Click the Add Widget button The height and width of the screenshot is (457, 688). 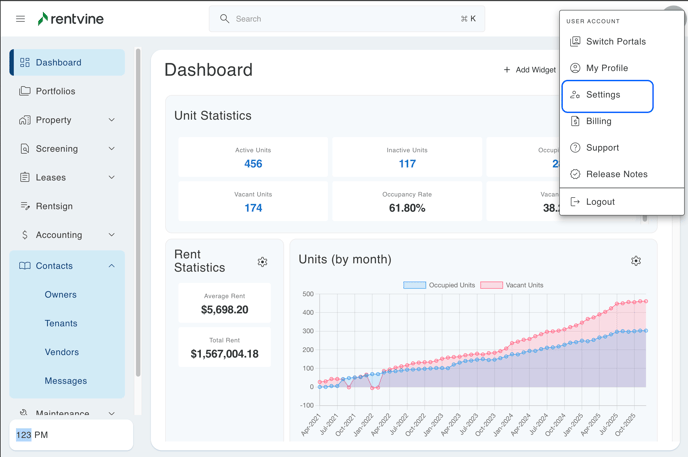coord(530,70)
